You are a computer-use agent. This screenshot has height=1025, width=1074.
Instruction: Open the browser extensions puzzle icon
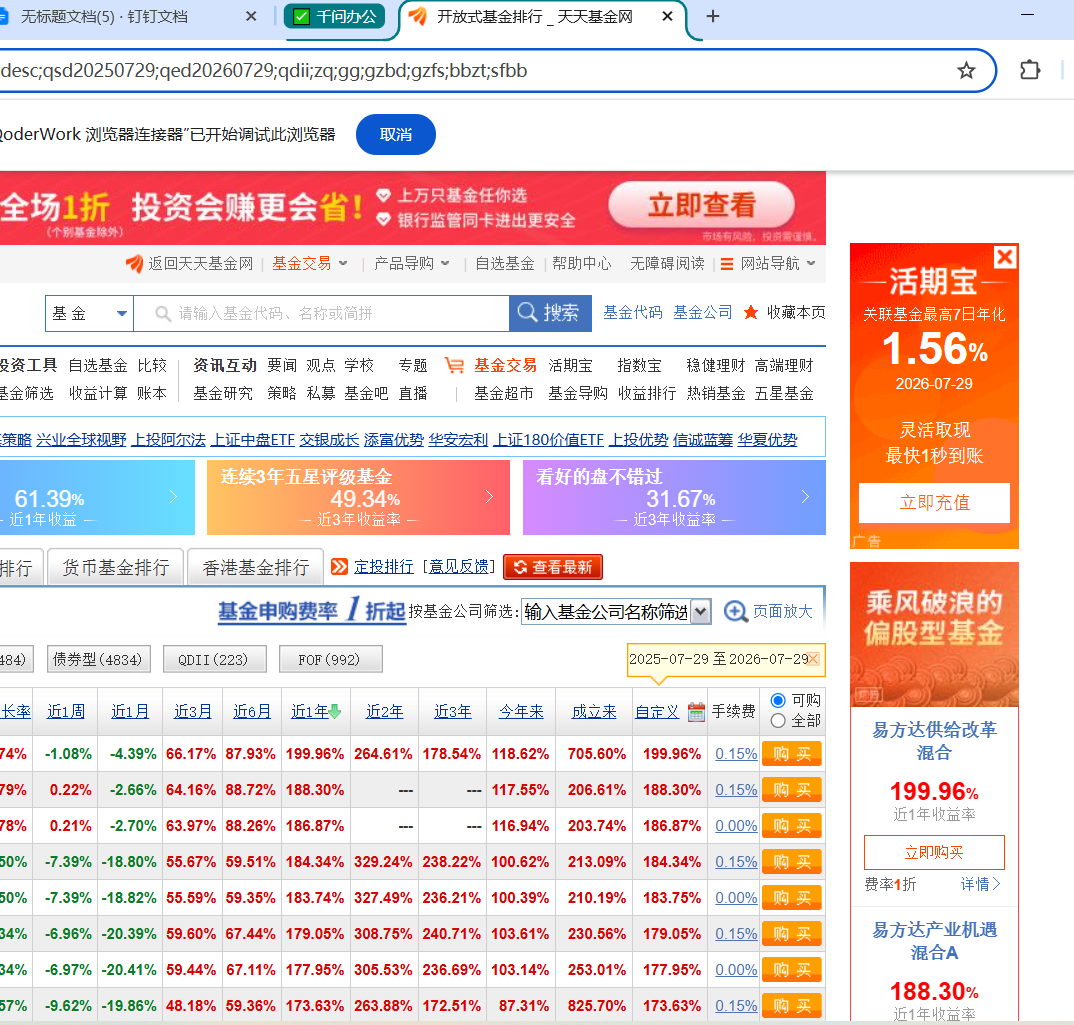[x=1029, y=70]
